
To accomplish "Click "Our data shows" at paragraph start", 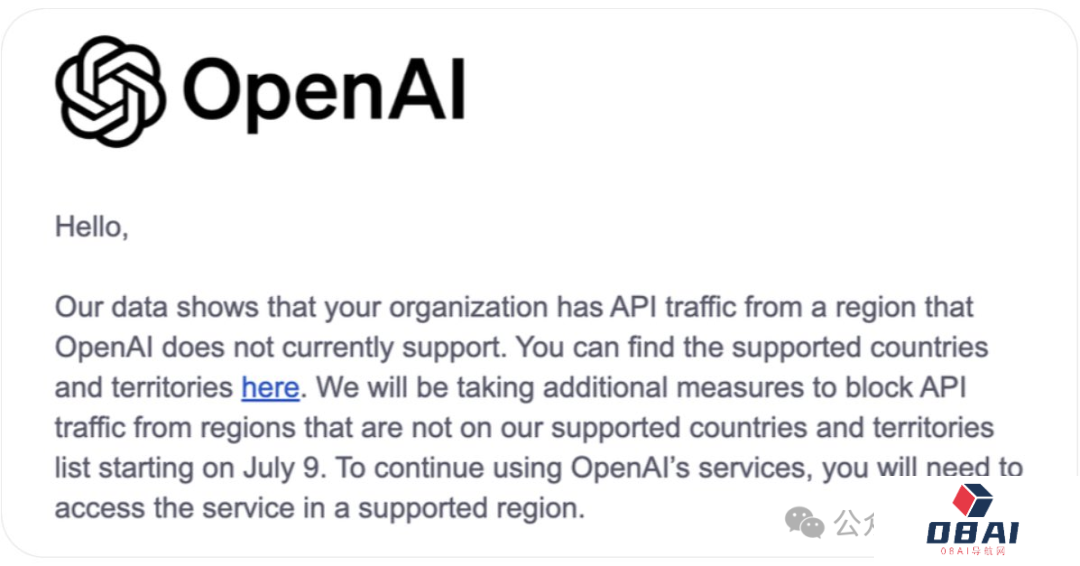I will coord(154,307).
